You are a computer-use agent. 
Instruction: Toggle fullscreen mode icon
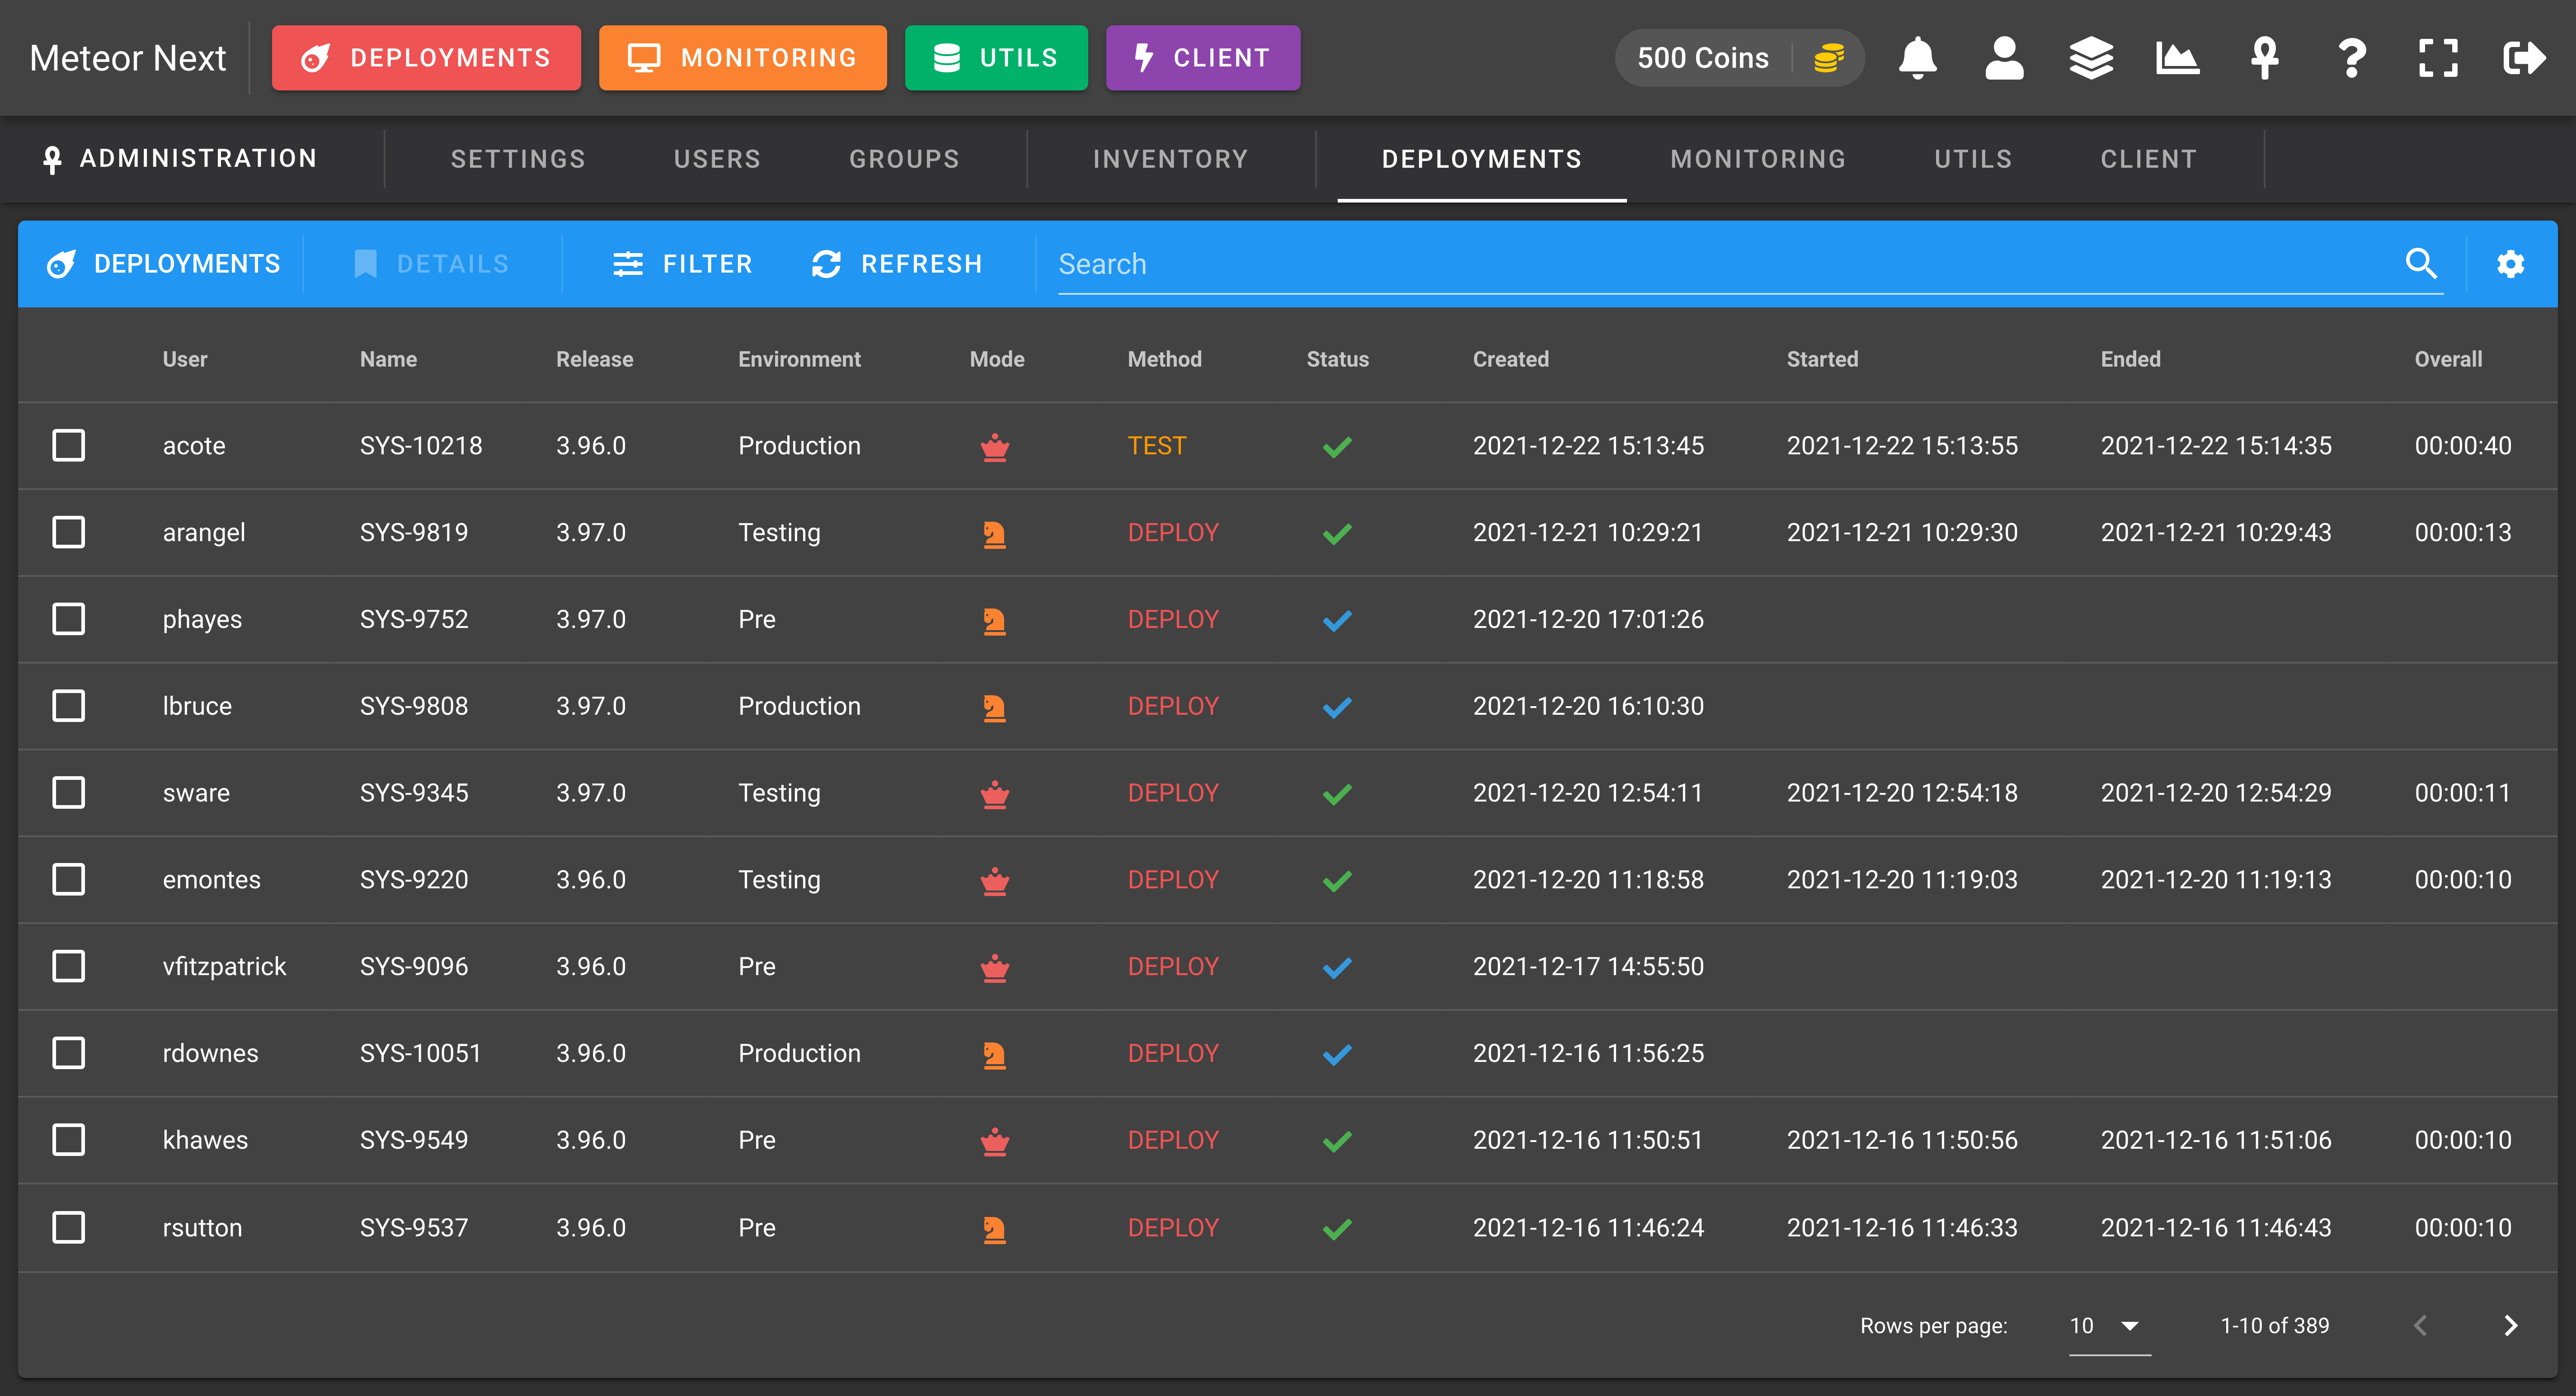(2438, 58)
